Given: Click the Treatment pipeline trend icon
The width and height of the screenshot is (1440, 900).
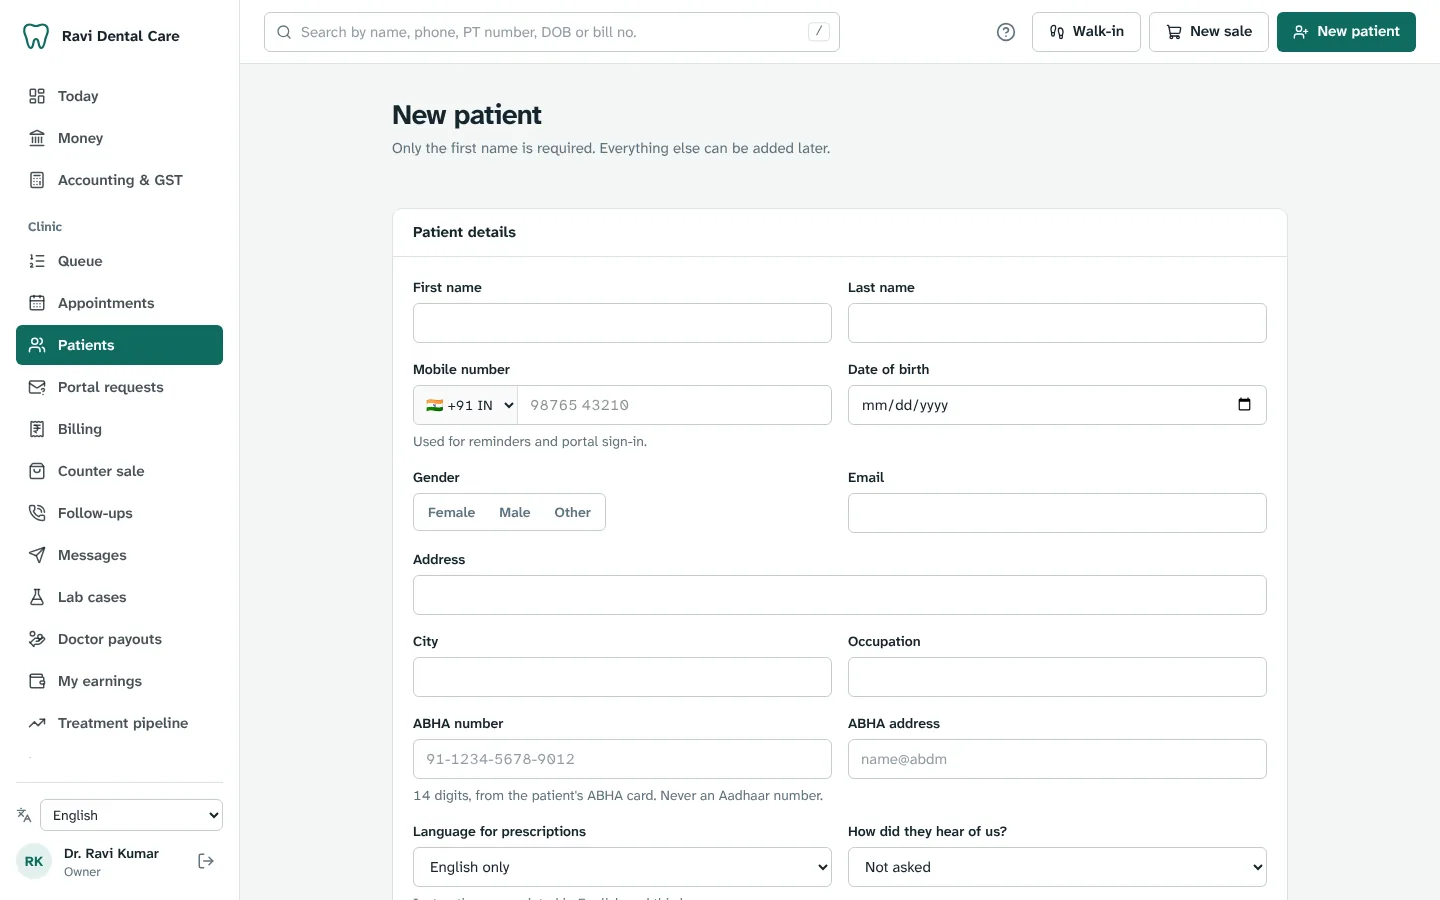Looking at the screenshot, I should pos(37,723).
